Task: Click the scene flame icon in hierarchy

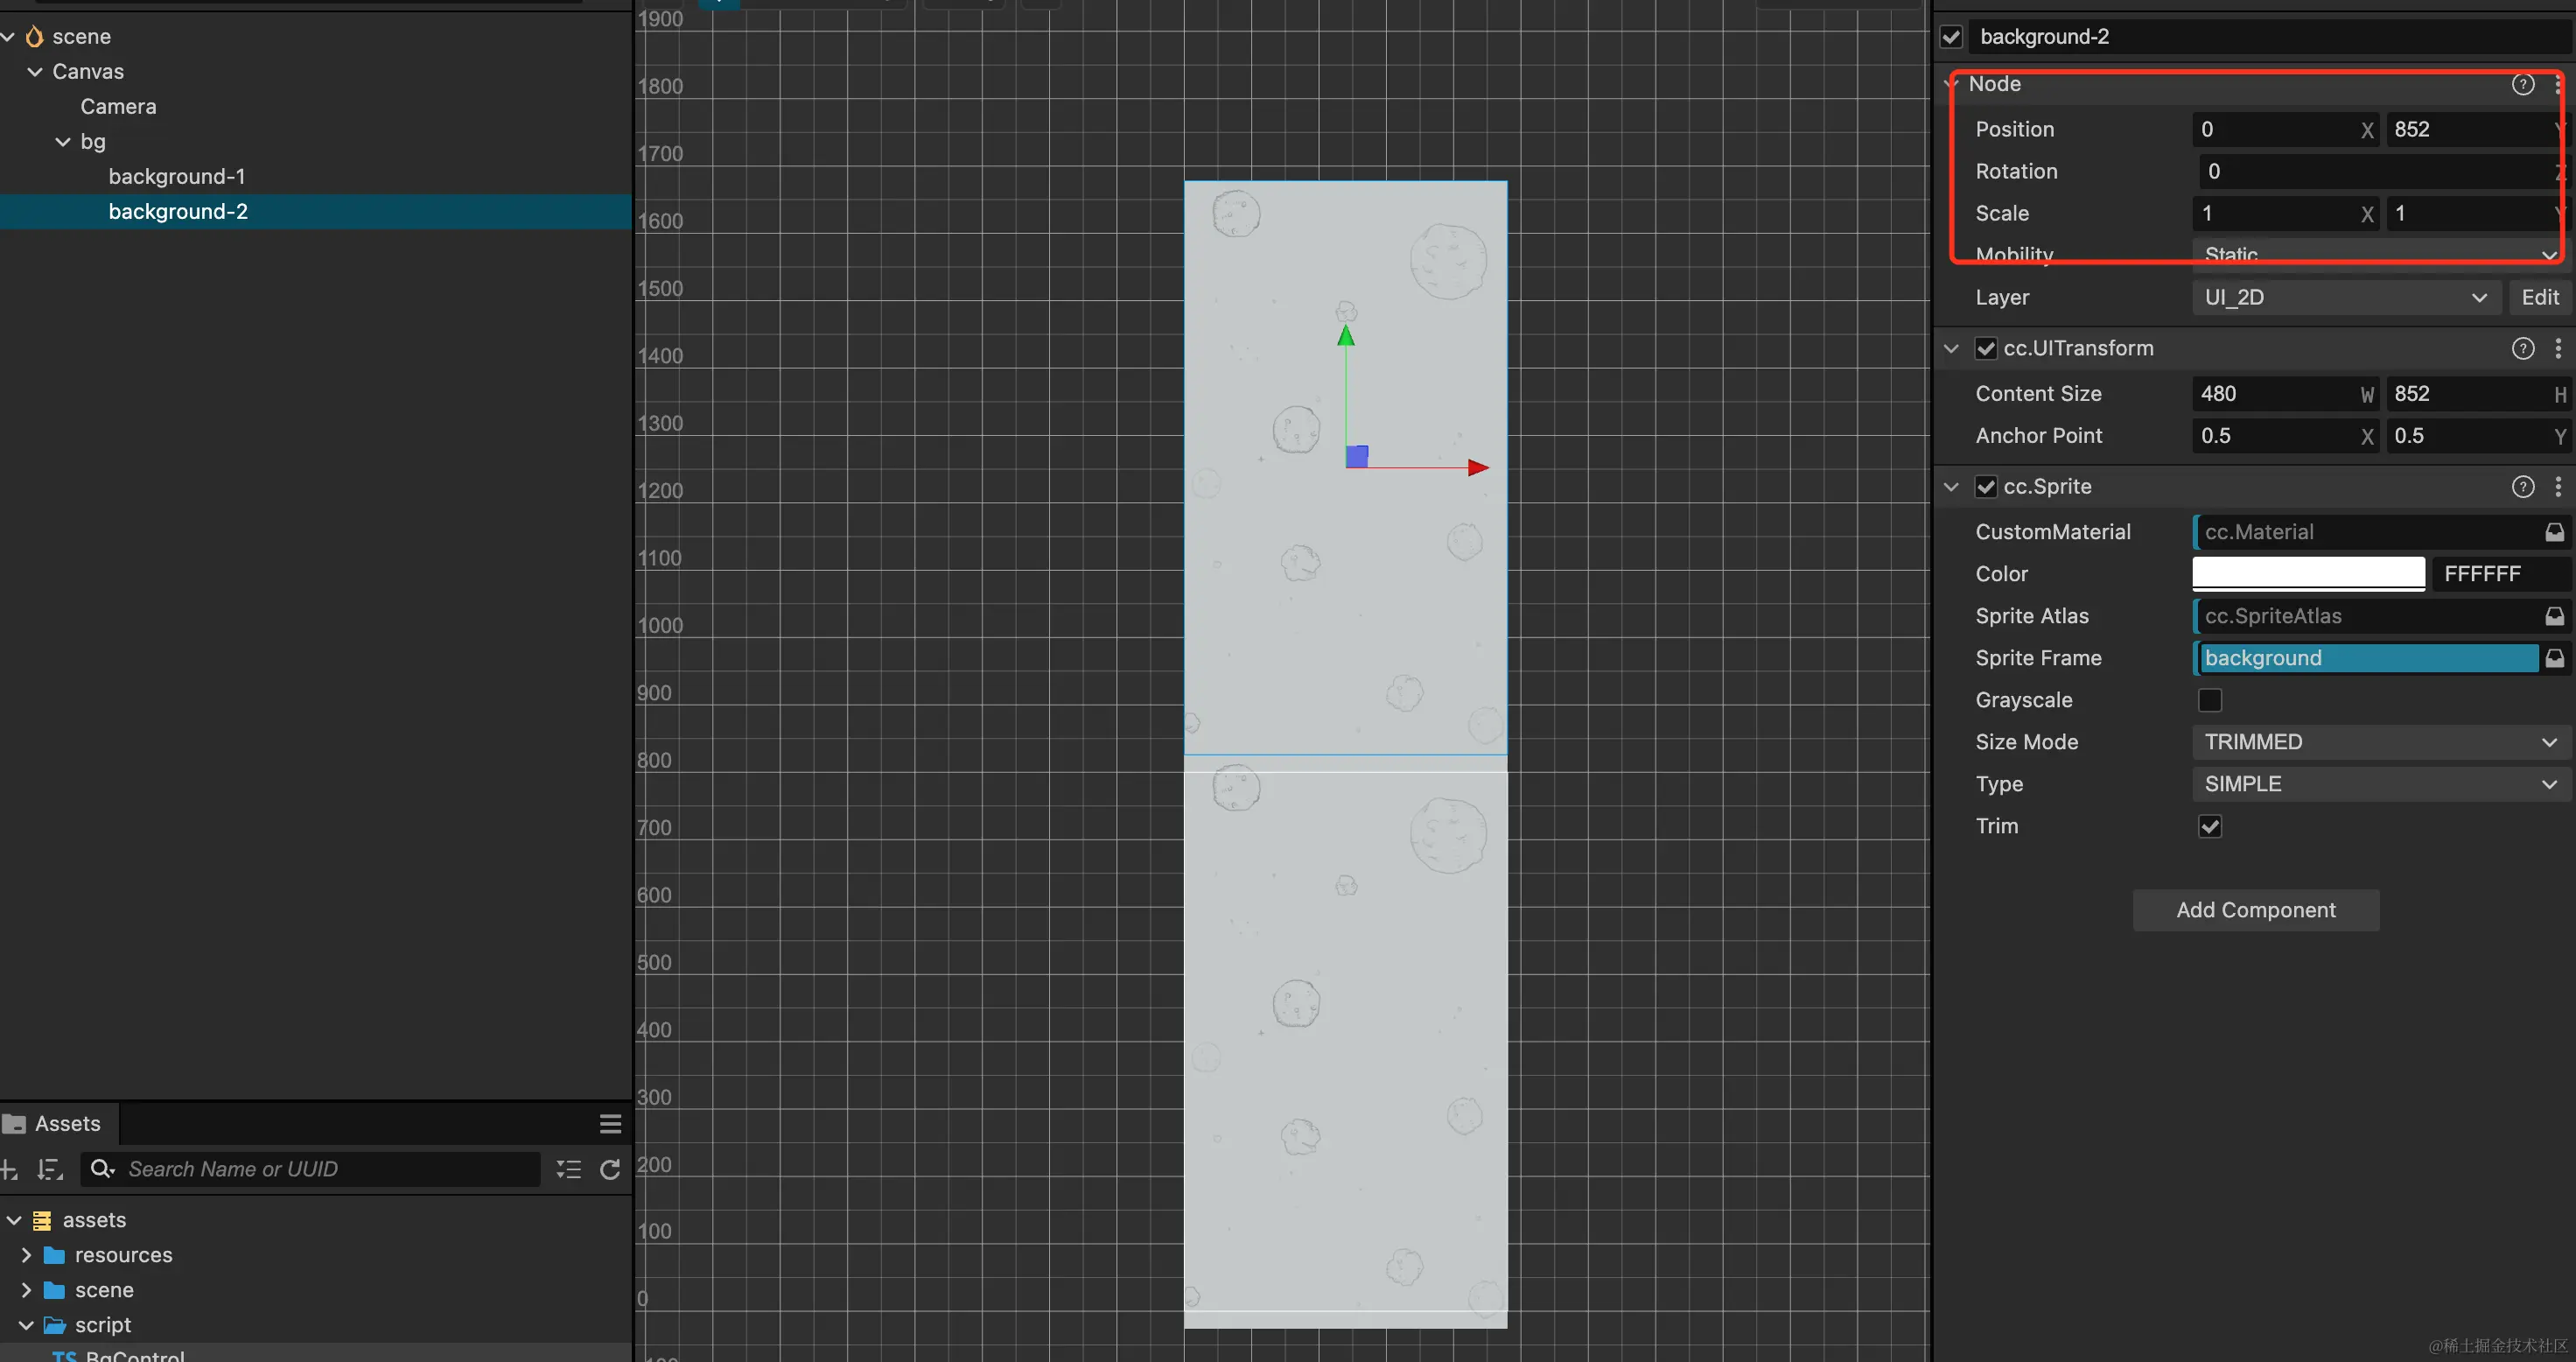Action: 35,37
